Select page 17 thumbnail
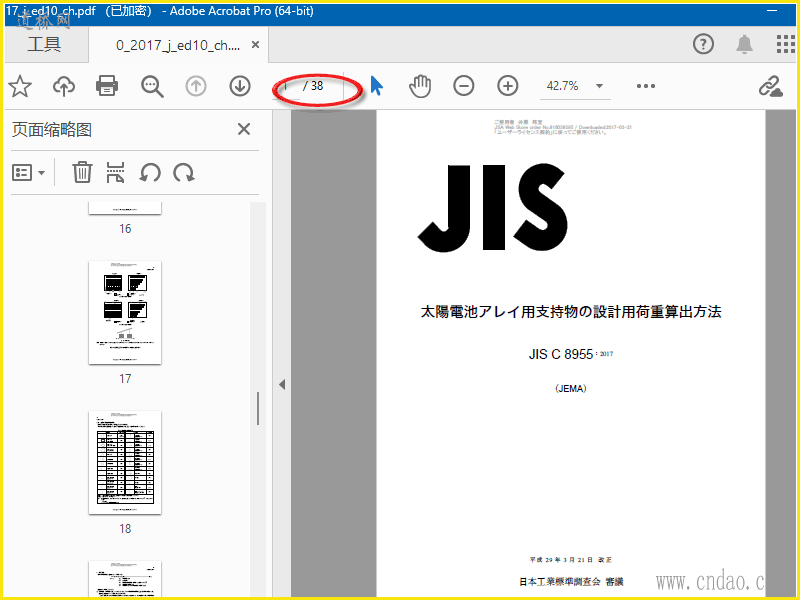The height and width of the screenshot is (600, 800). tap(125, 312)
